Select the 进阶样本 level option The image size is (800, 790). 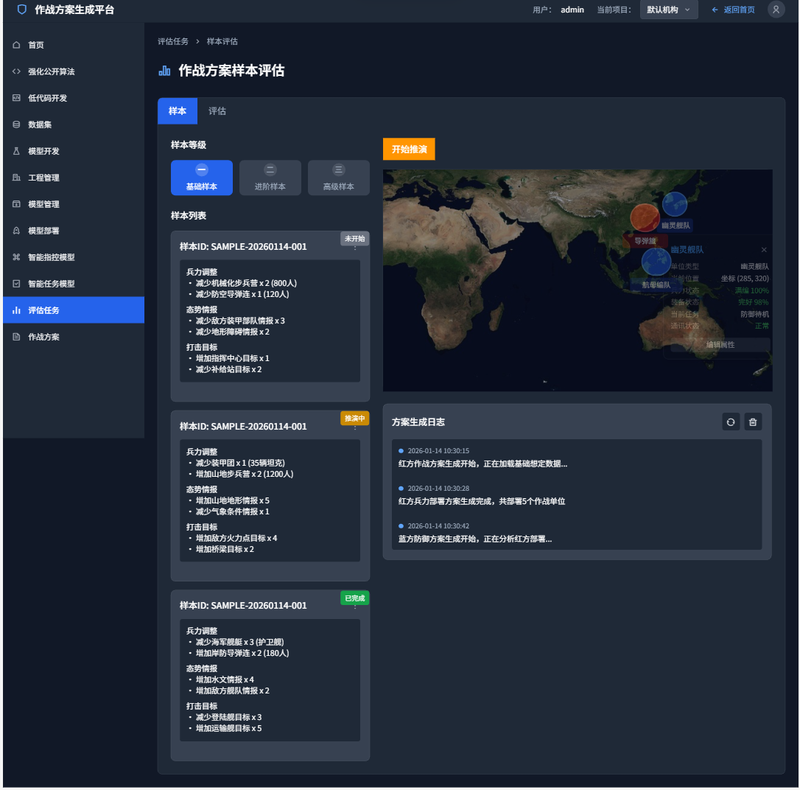pos(270,178)
